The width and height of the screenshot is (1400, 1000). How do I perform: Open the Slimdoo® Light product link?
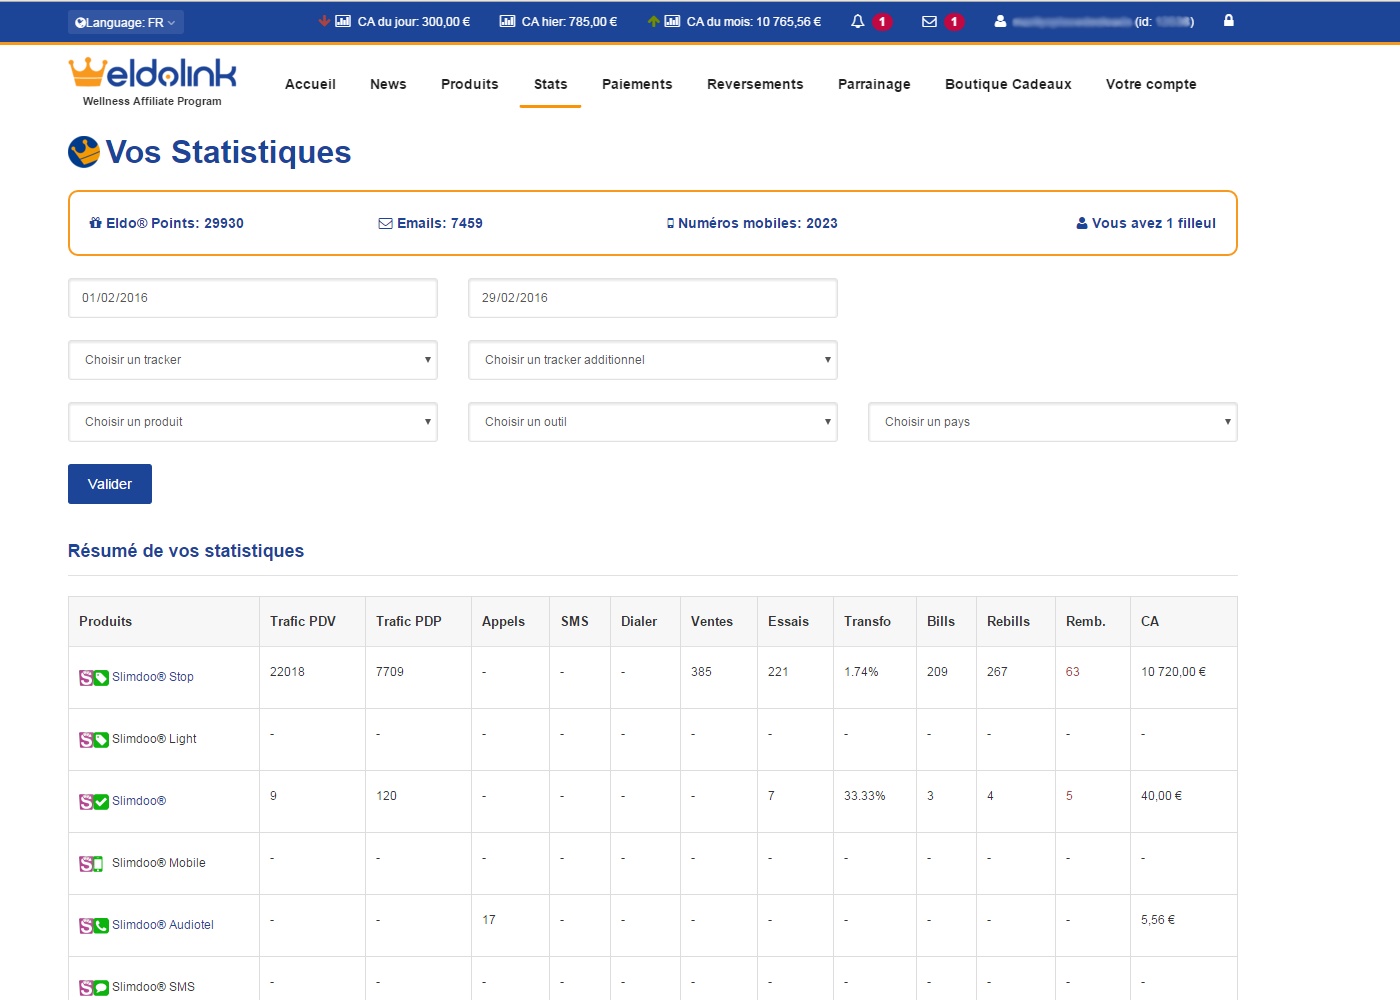(154, 739)
